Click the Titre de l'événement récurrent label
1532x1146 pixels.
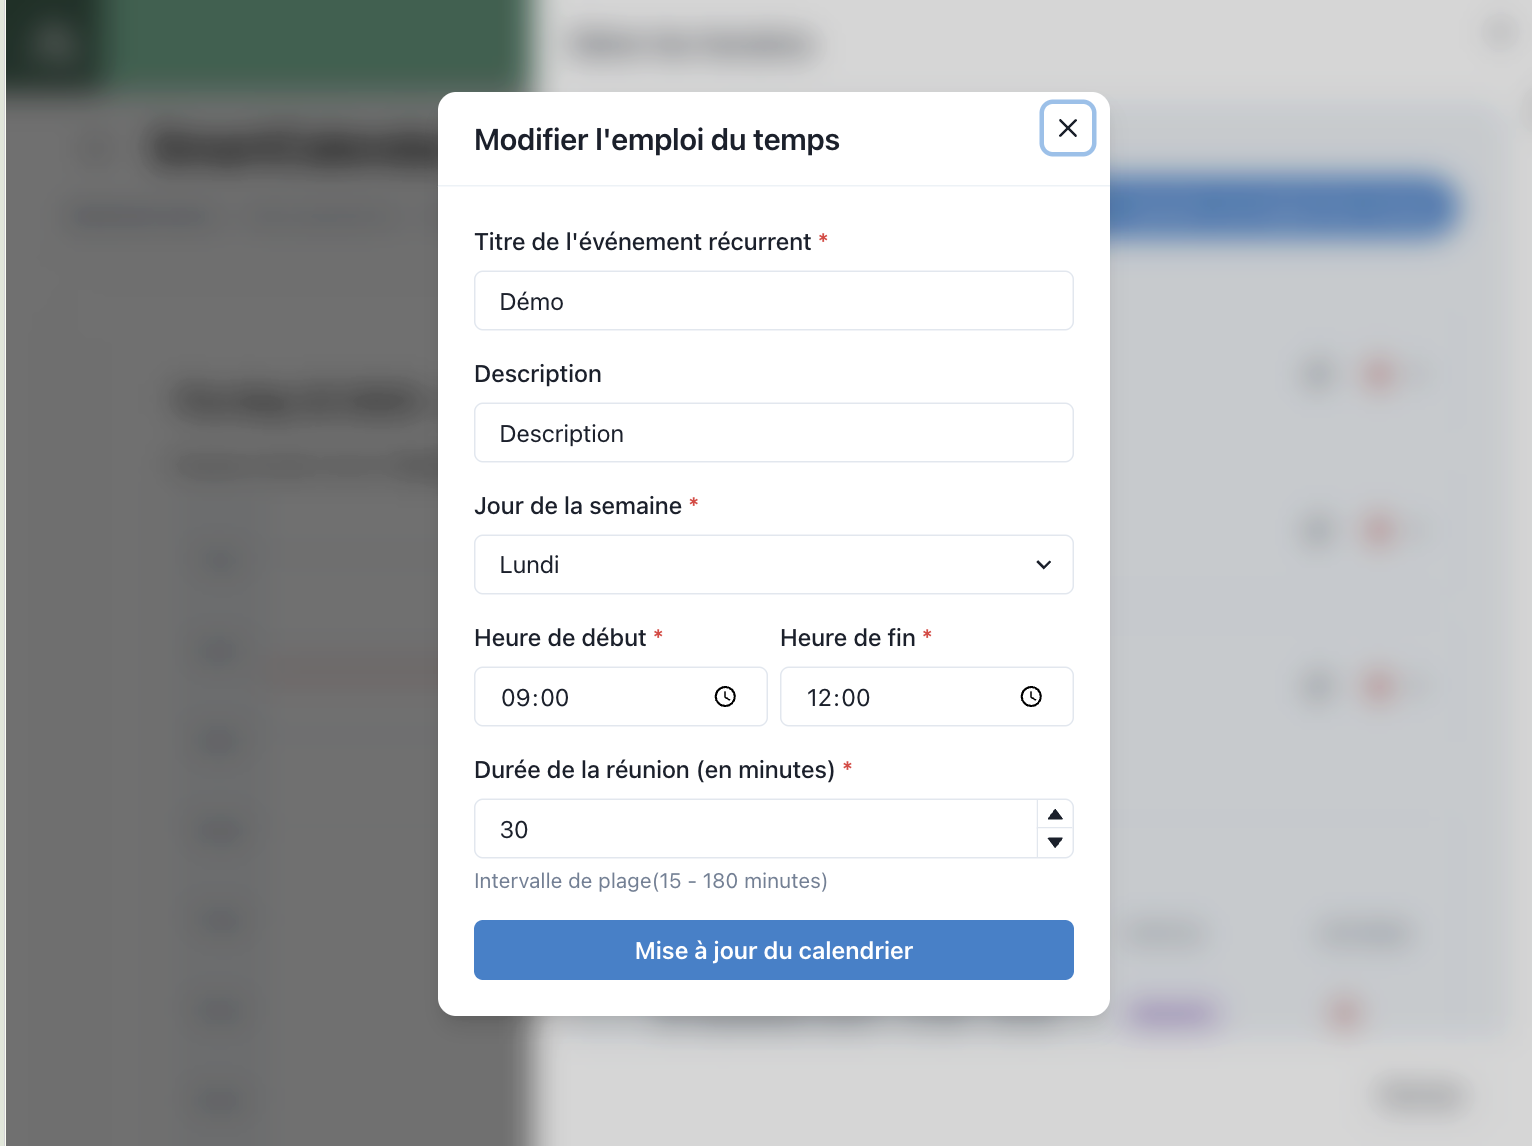(642, 242)
